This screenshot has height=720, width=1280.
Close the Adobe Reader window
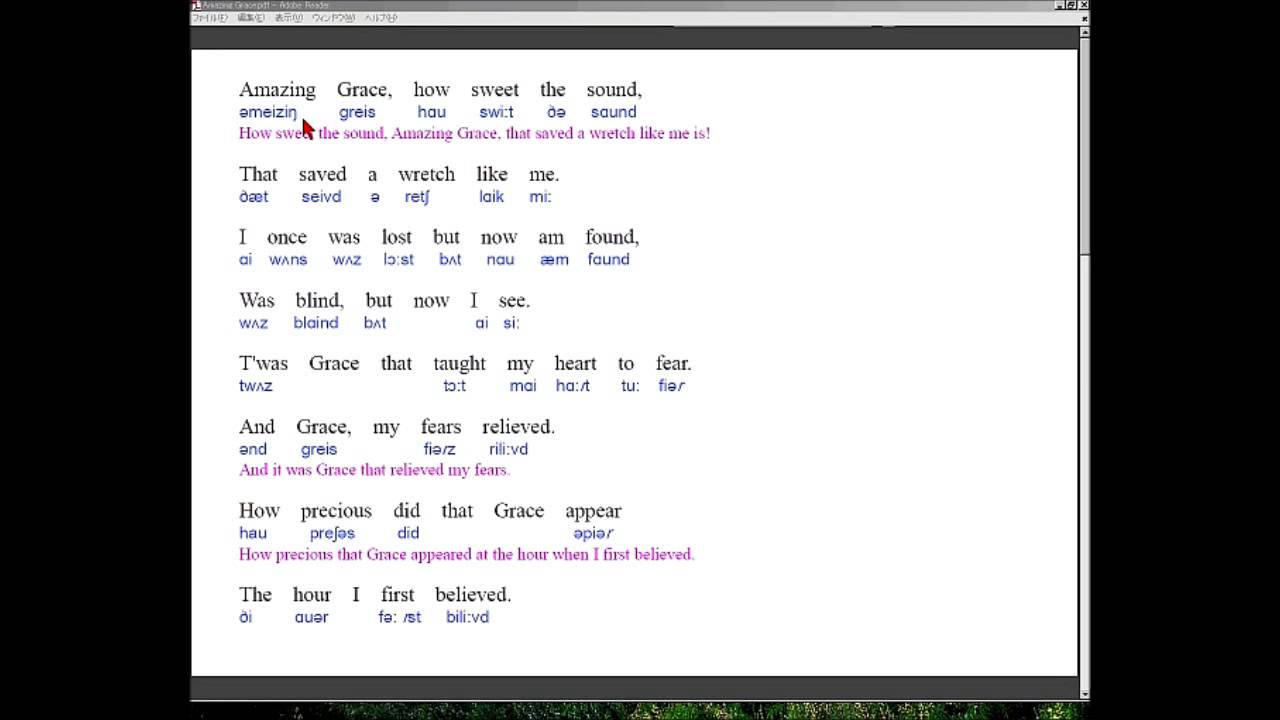1084,5
